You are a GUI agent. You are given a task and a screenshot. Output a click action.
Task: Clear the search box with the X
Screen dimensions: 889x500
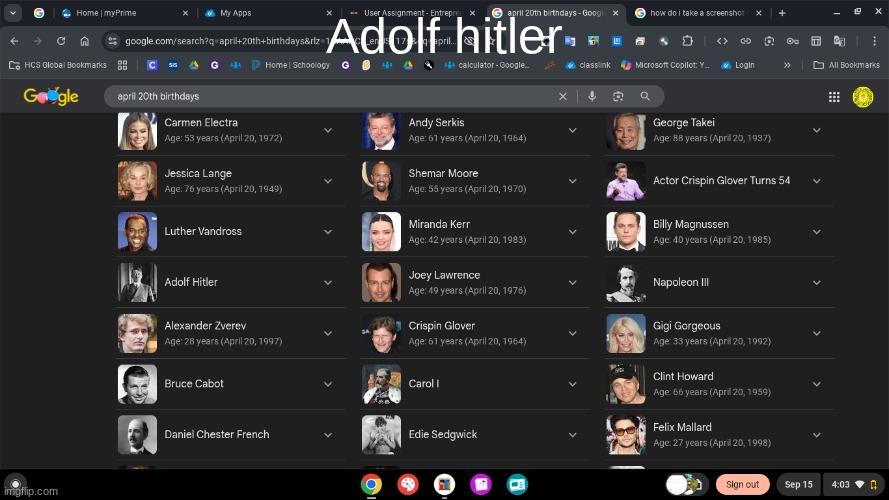click(562, 96)
